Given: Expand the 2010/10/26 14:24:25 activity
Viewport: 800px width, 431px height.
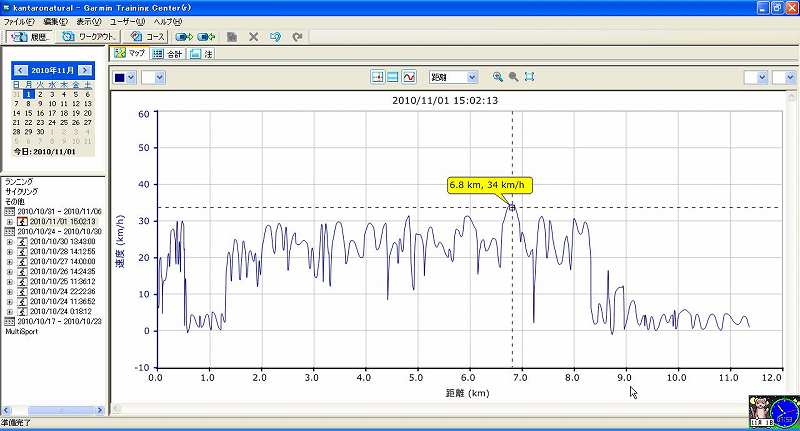Looking at the screenshot, I should [9, 272].
